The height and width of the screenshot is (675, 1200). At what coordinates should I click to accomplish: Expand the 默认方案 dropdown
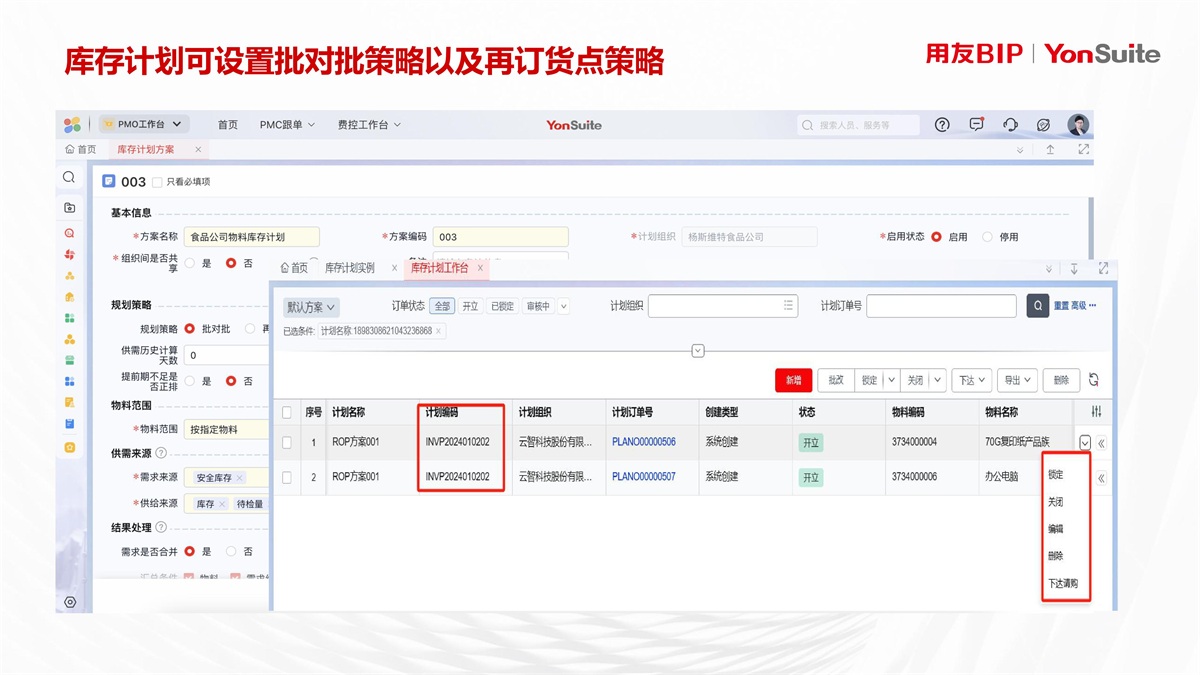[x=311, y=307]
